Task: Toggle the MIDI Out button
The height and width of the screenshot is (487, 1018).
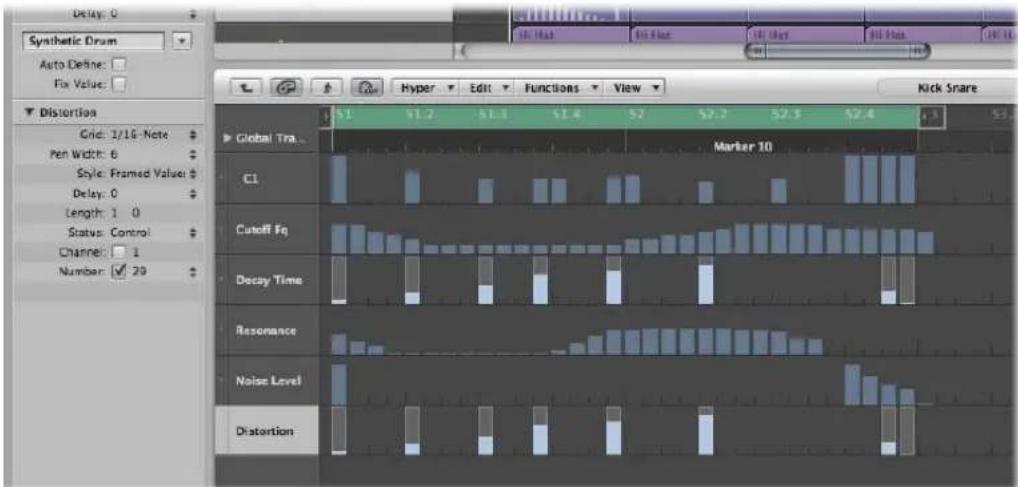Action: coord(367,87)
